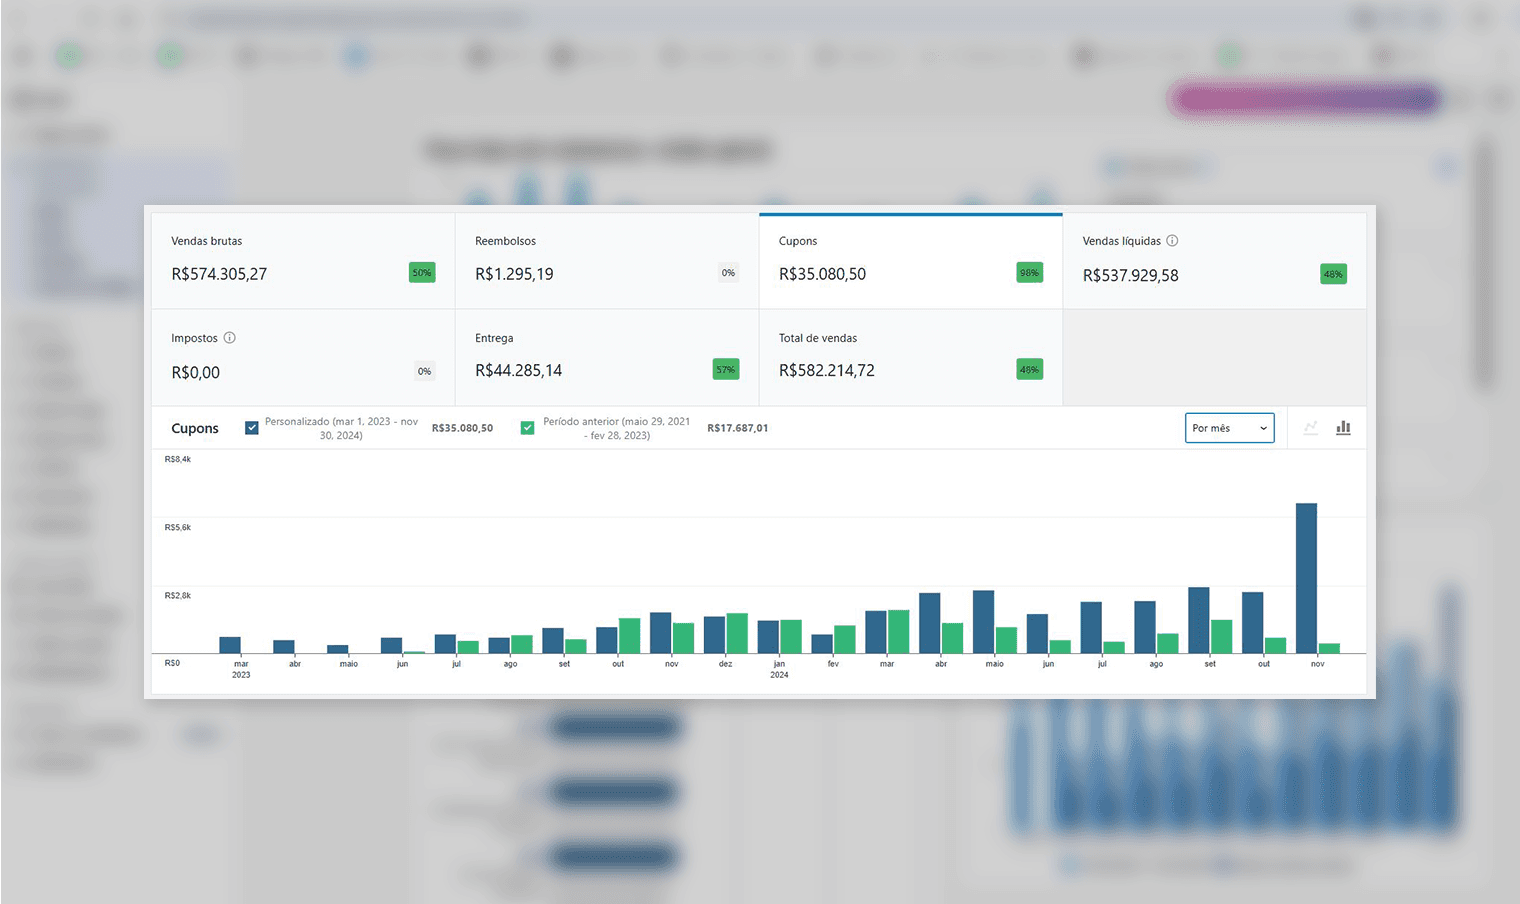The image size is (1520, 904).
Task: Click the chevron arrow in Por mês selector
Action: [x=1263, y=428]
